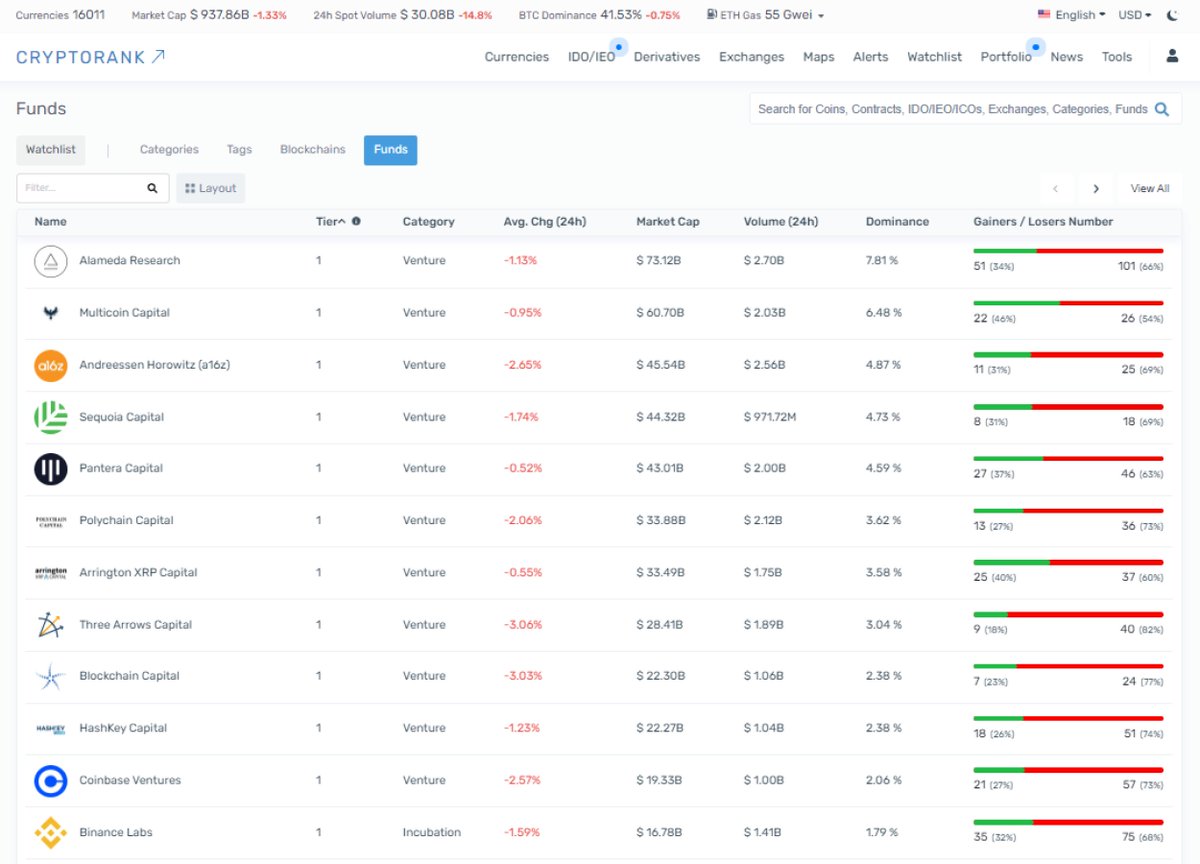Image resolution: width=1200 pixels, height=864 pixels.
Task: Click Alameda Research gainers/losers bar
Action: click(x=1068, y=250)
